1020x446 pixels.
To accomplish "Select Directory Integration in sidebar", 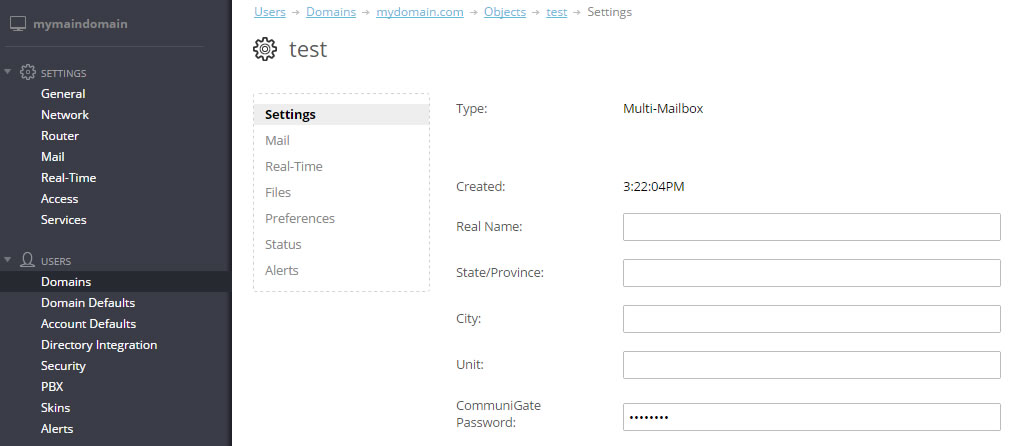I will (99, 345).
